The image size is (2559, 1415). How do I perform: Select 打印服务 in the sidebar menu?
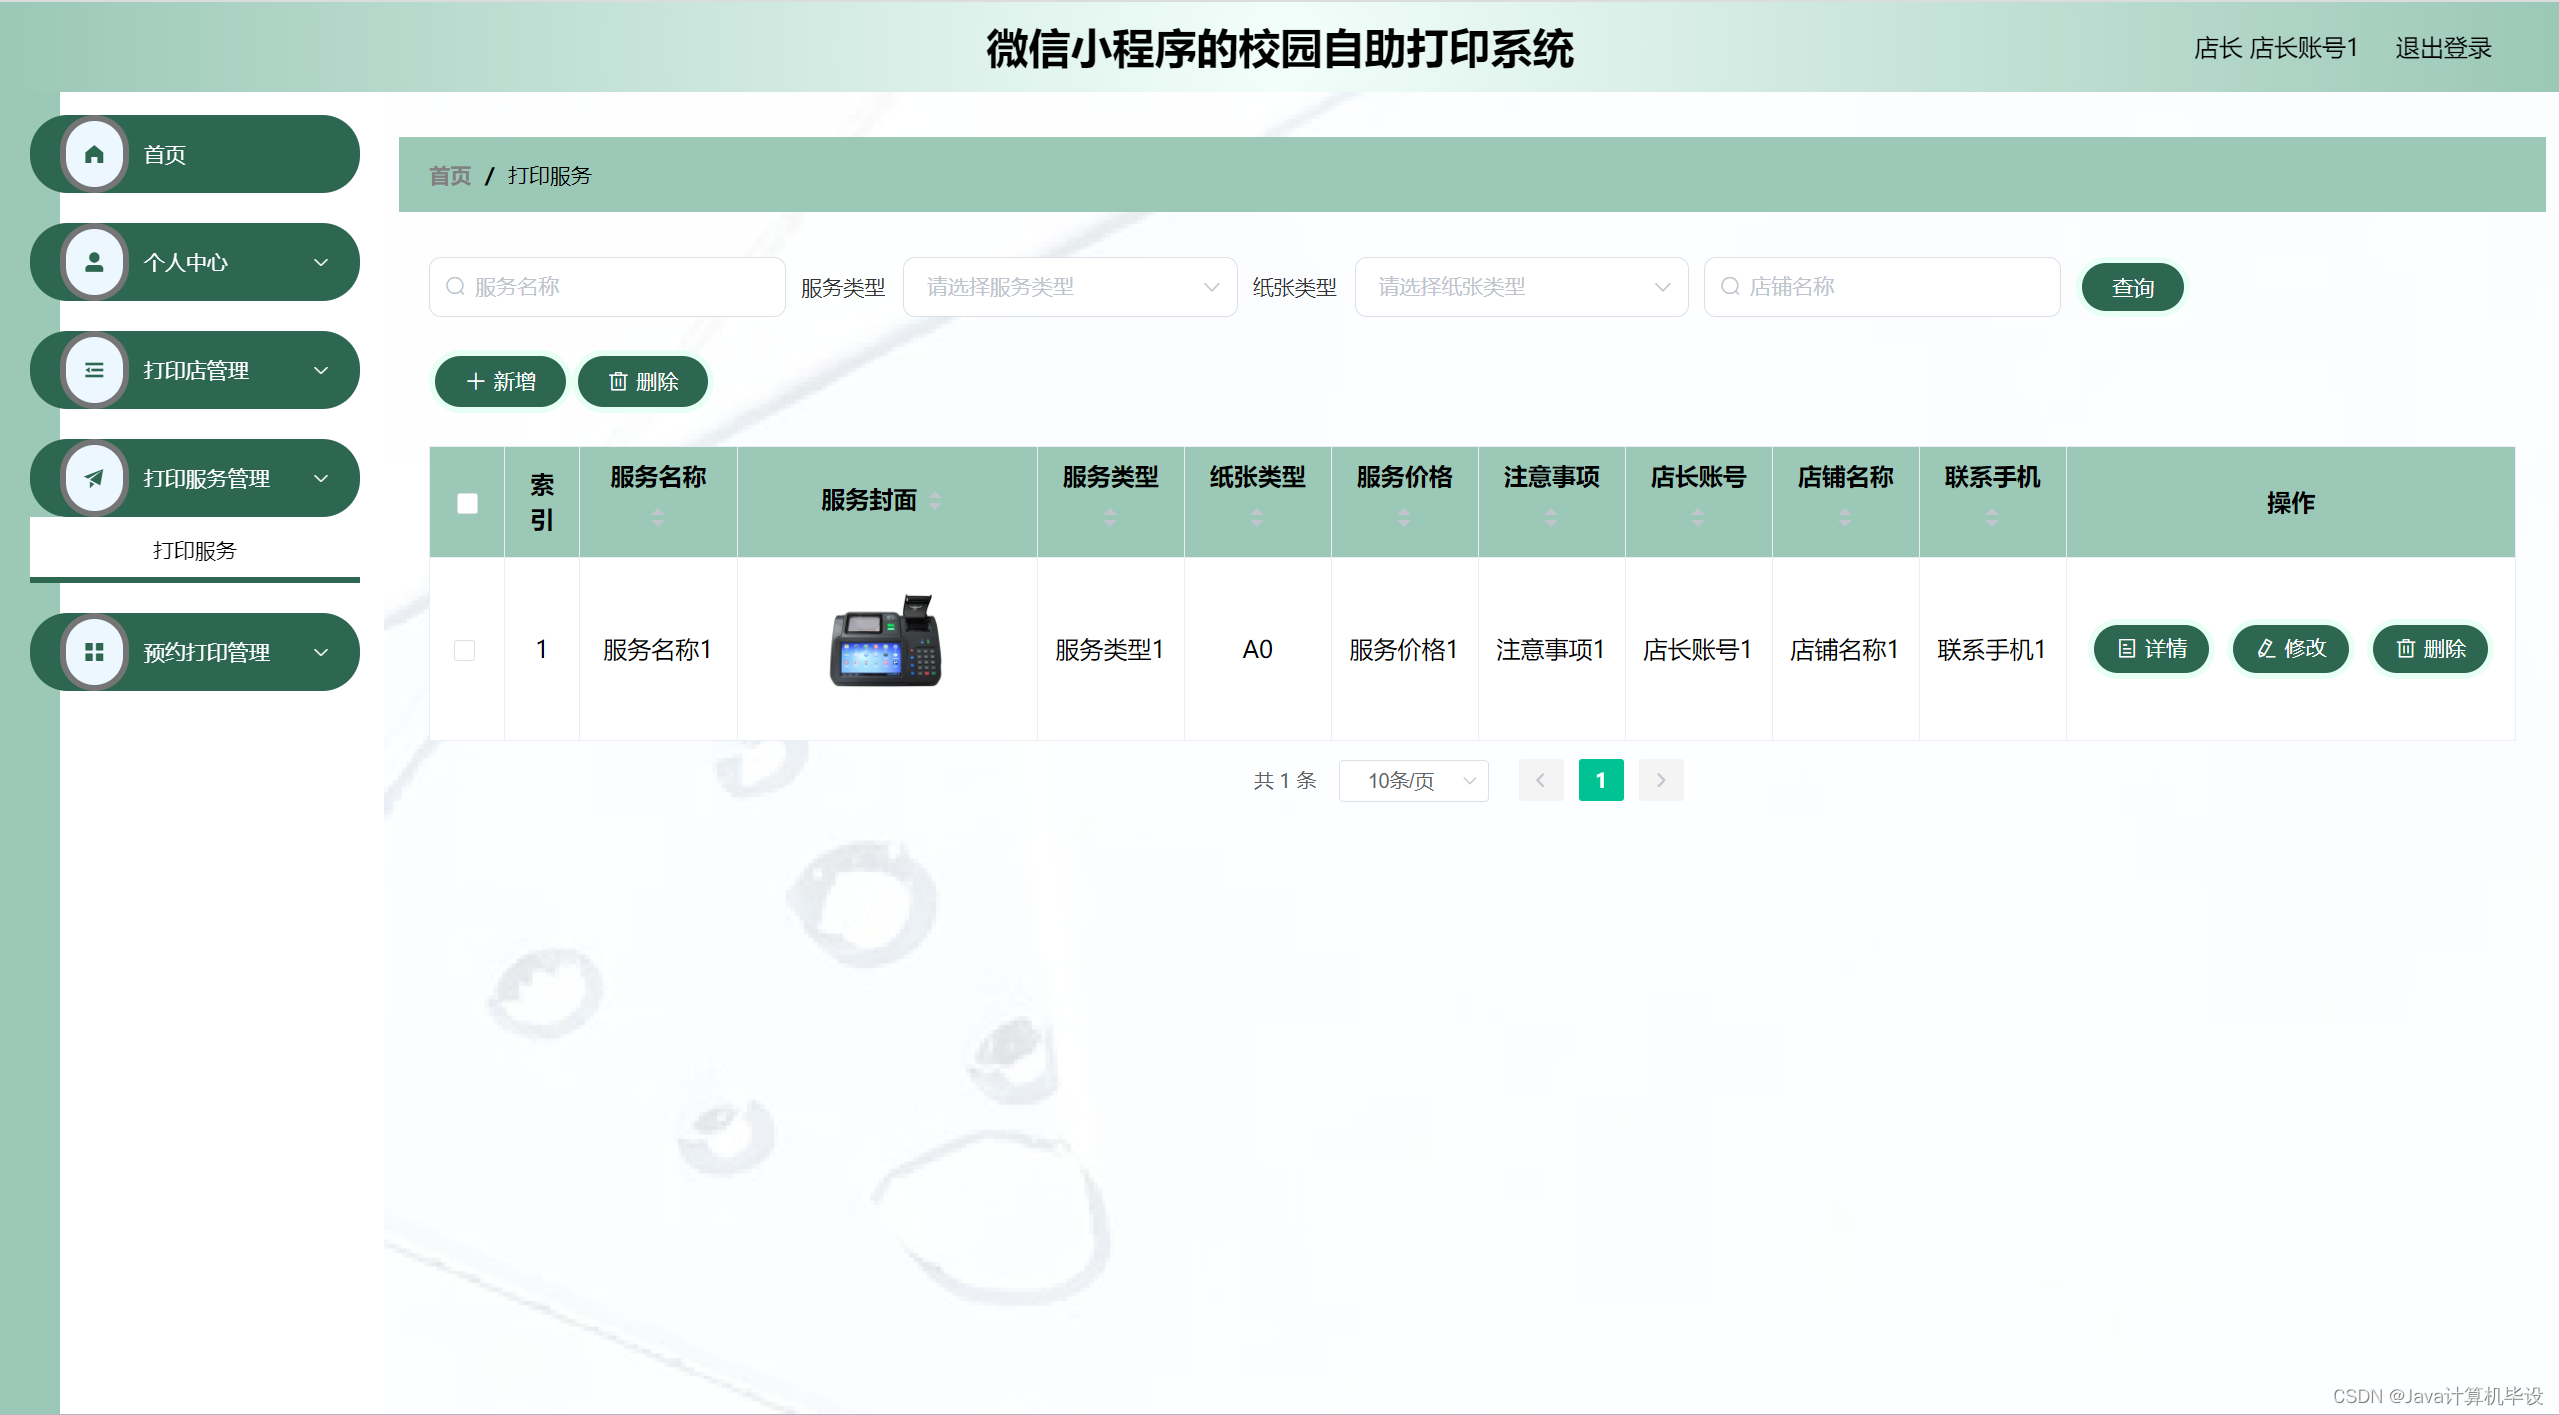[x=193, y=549]
